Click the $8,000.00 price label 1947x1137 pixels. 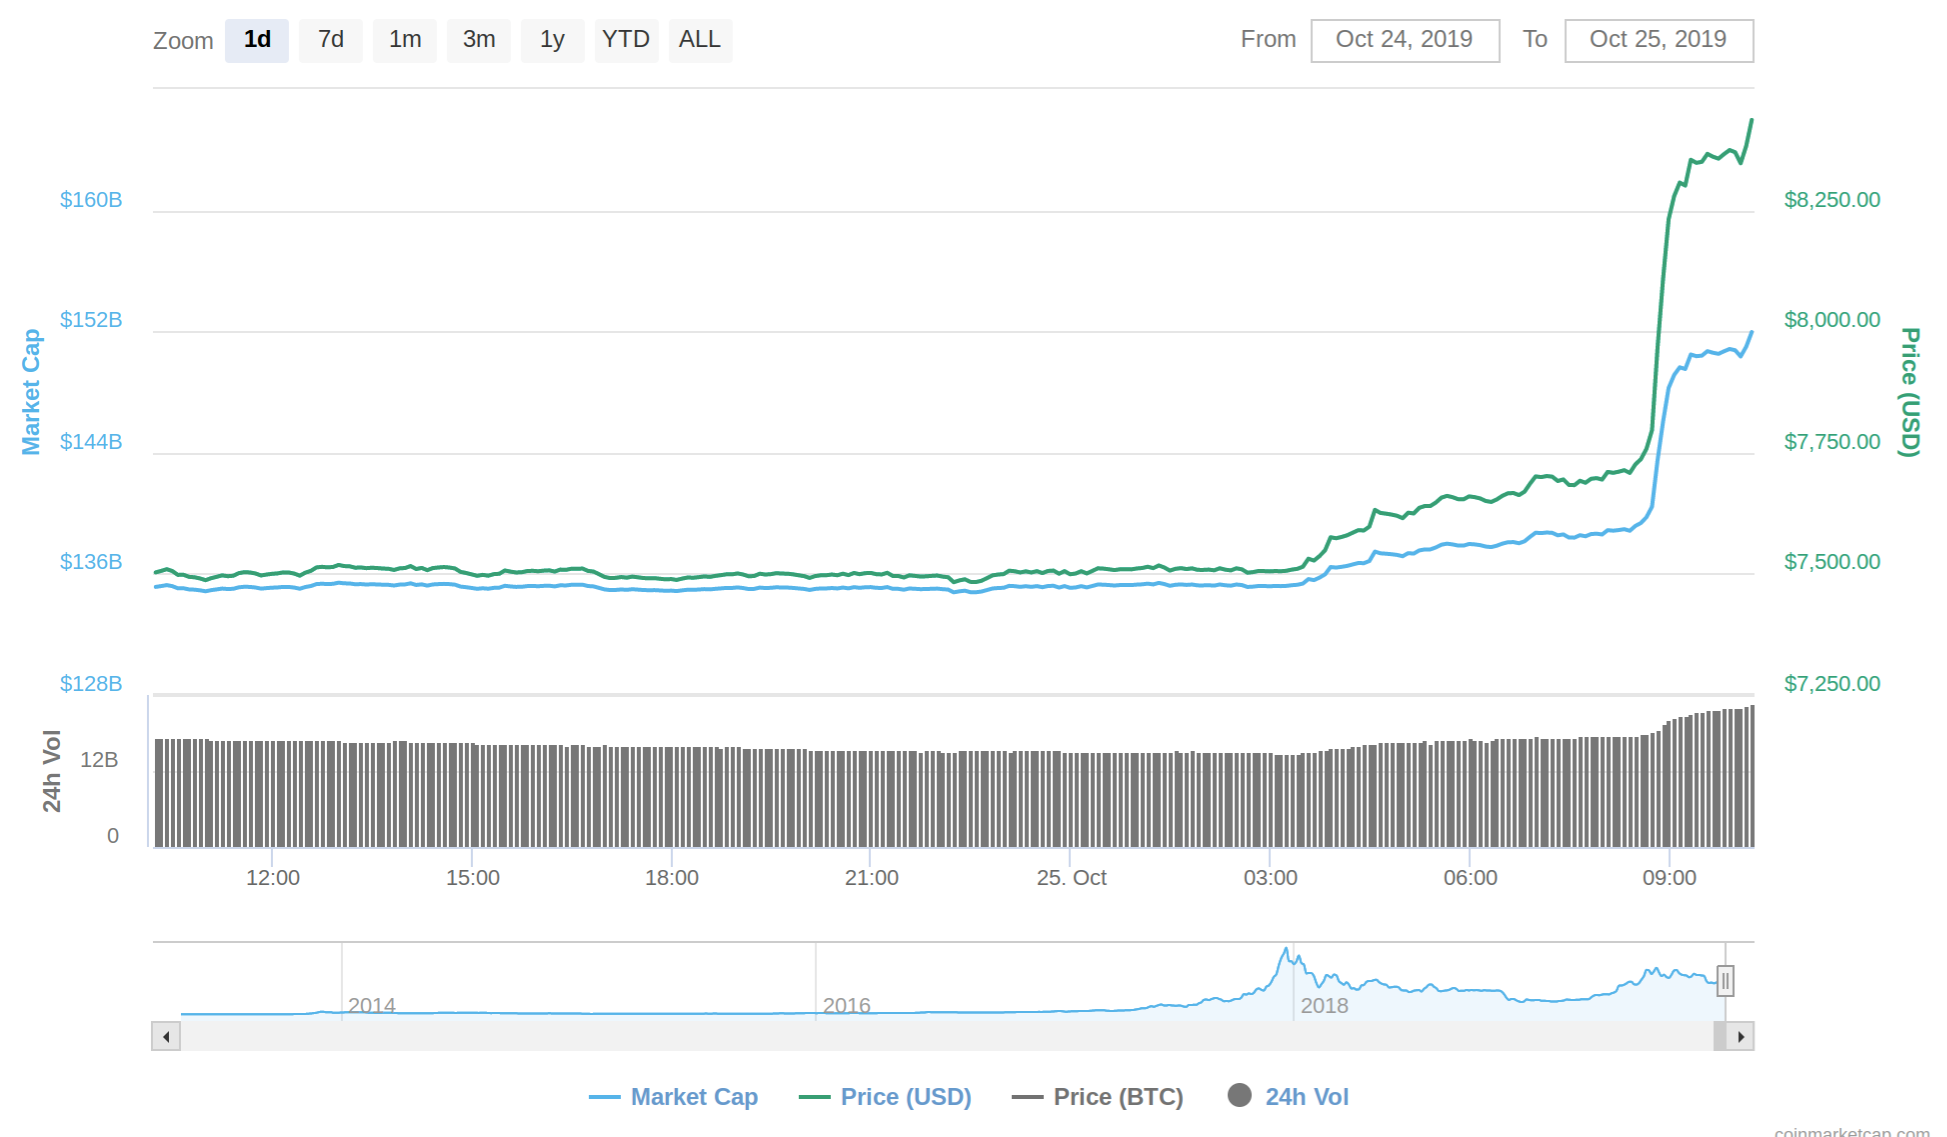[1832, 320]
